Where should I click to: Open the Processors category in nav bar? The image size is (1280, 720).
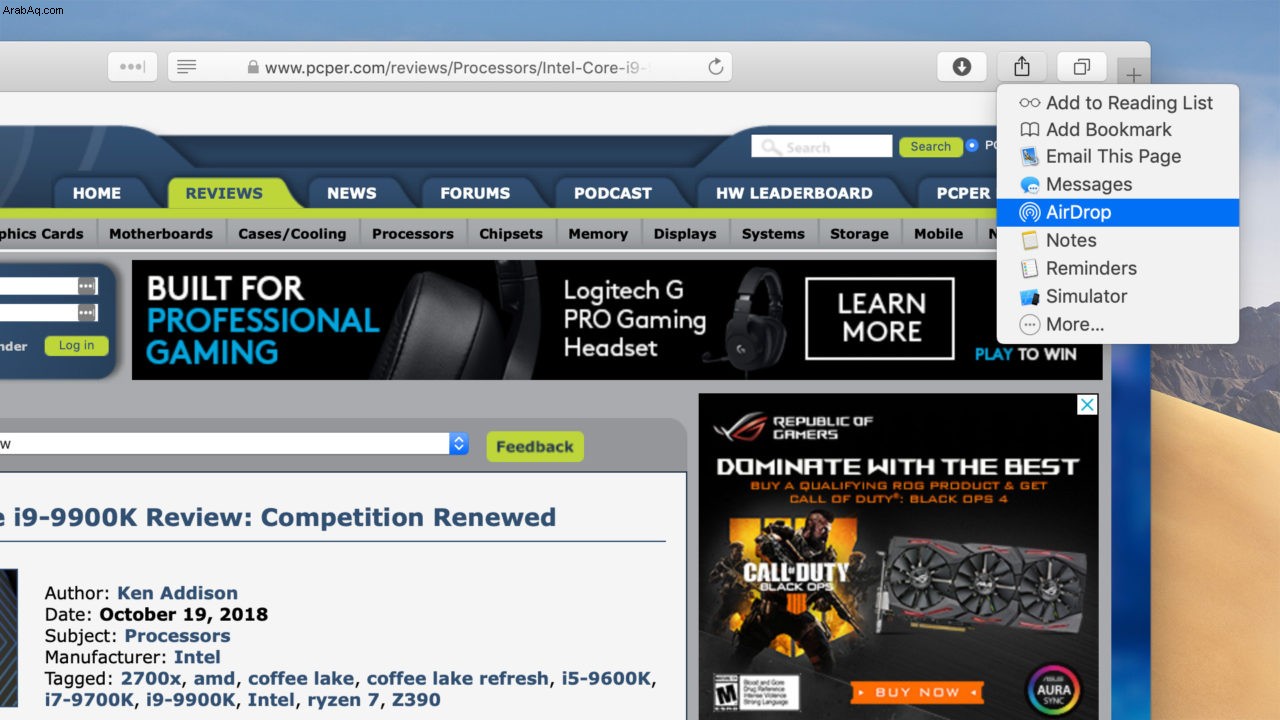click(x=413, y=233)
